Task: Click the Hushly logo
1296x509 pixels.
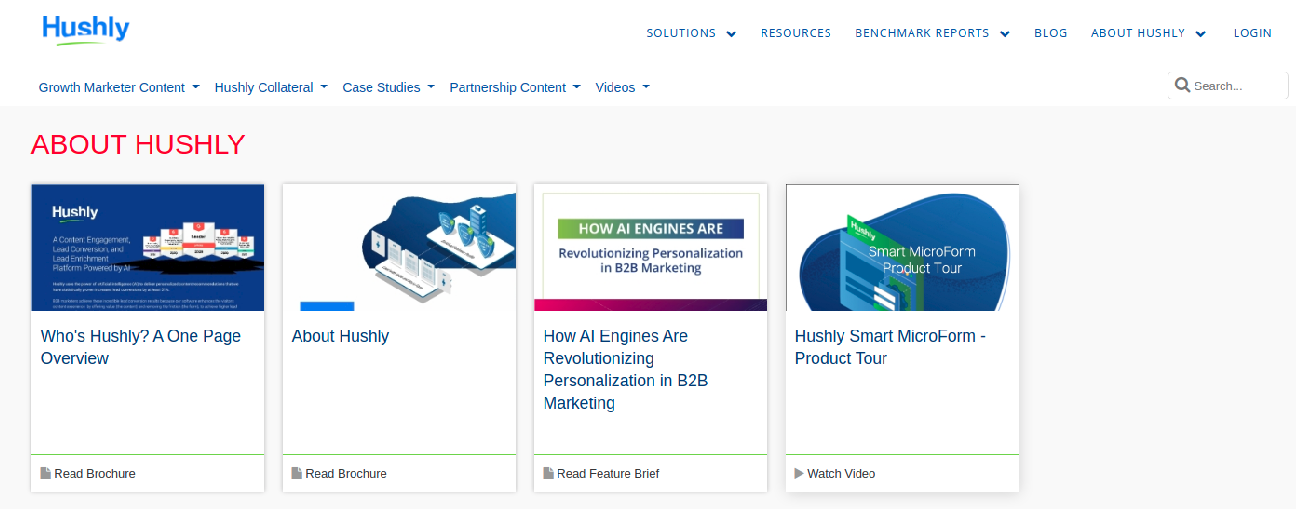Action: (x=86, y=30)
